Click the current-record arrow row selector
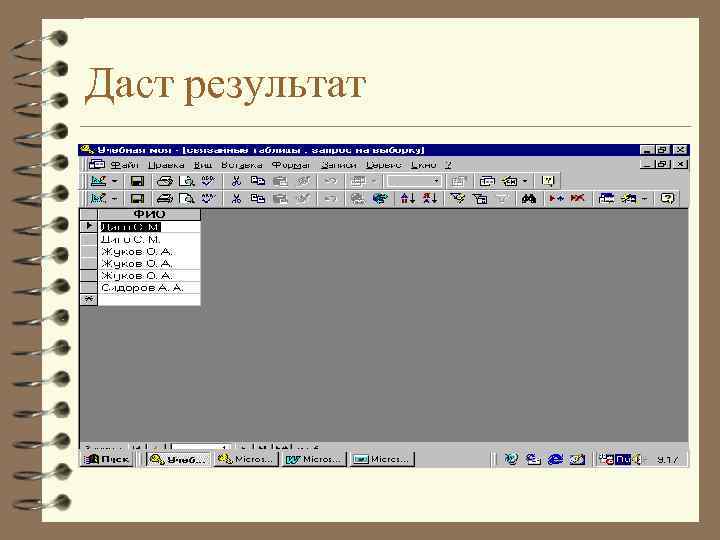Viewport: 720px width, 540px height. [89, 226]
